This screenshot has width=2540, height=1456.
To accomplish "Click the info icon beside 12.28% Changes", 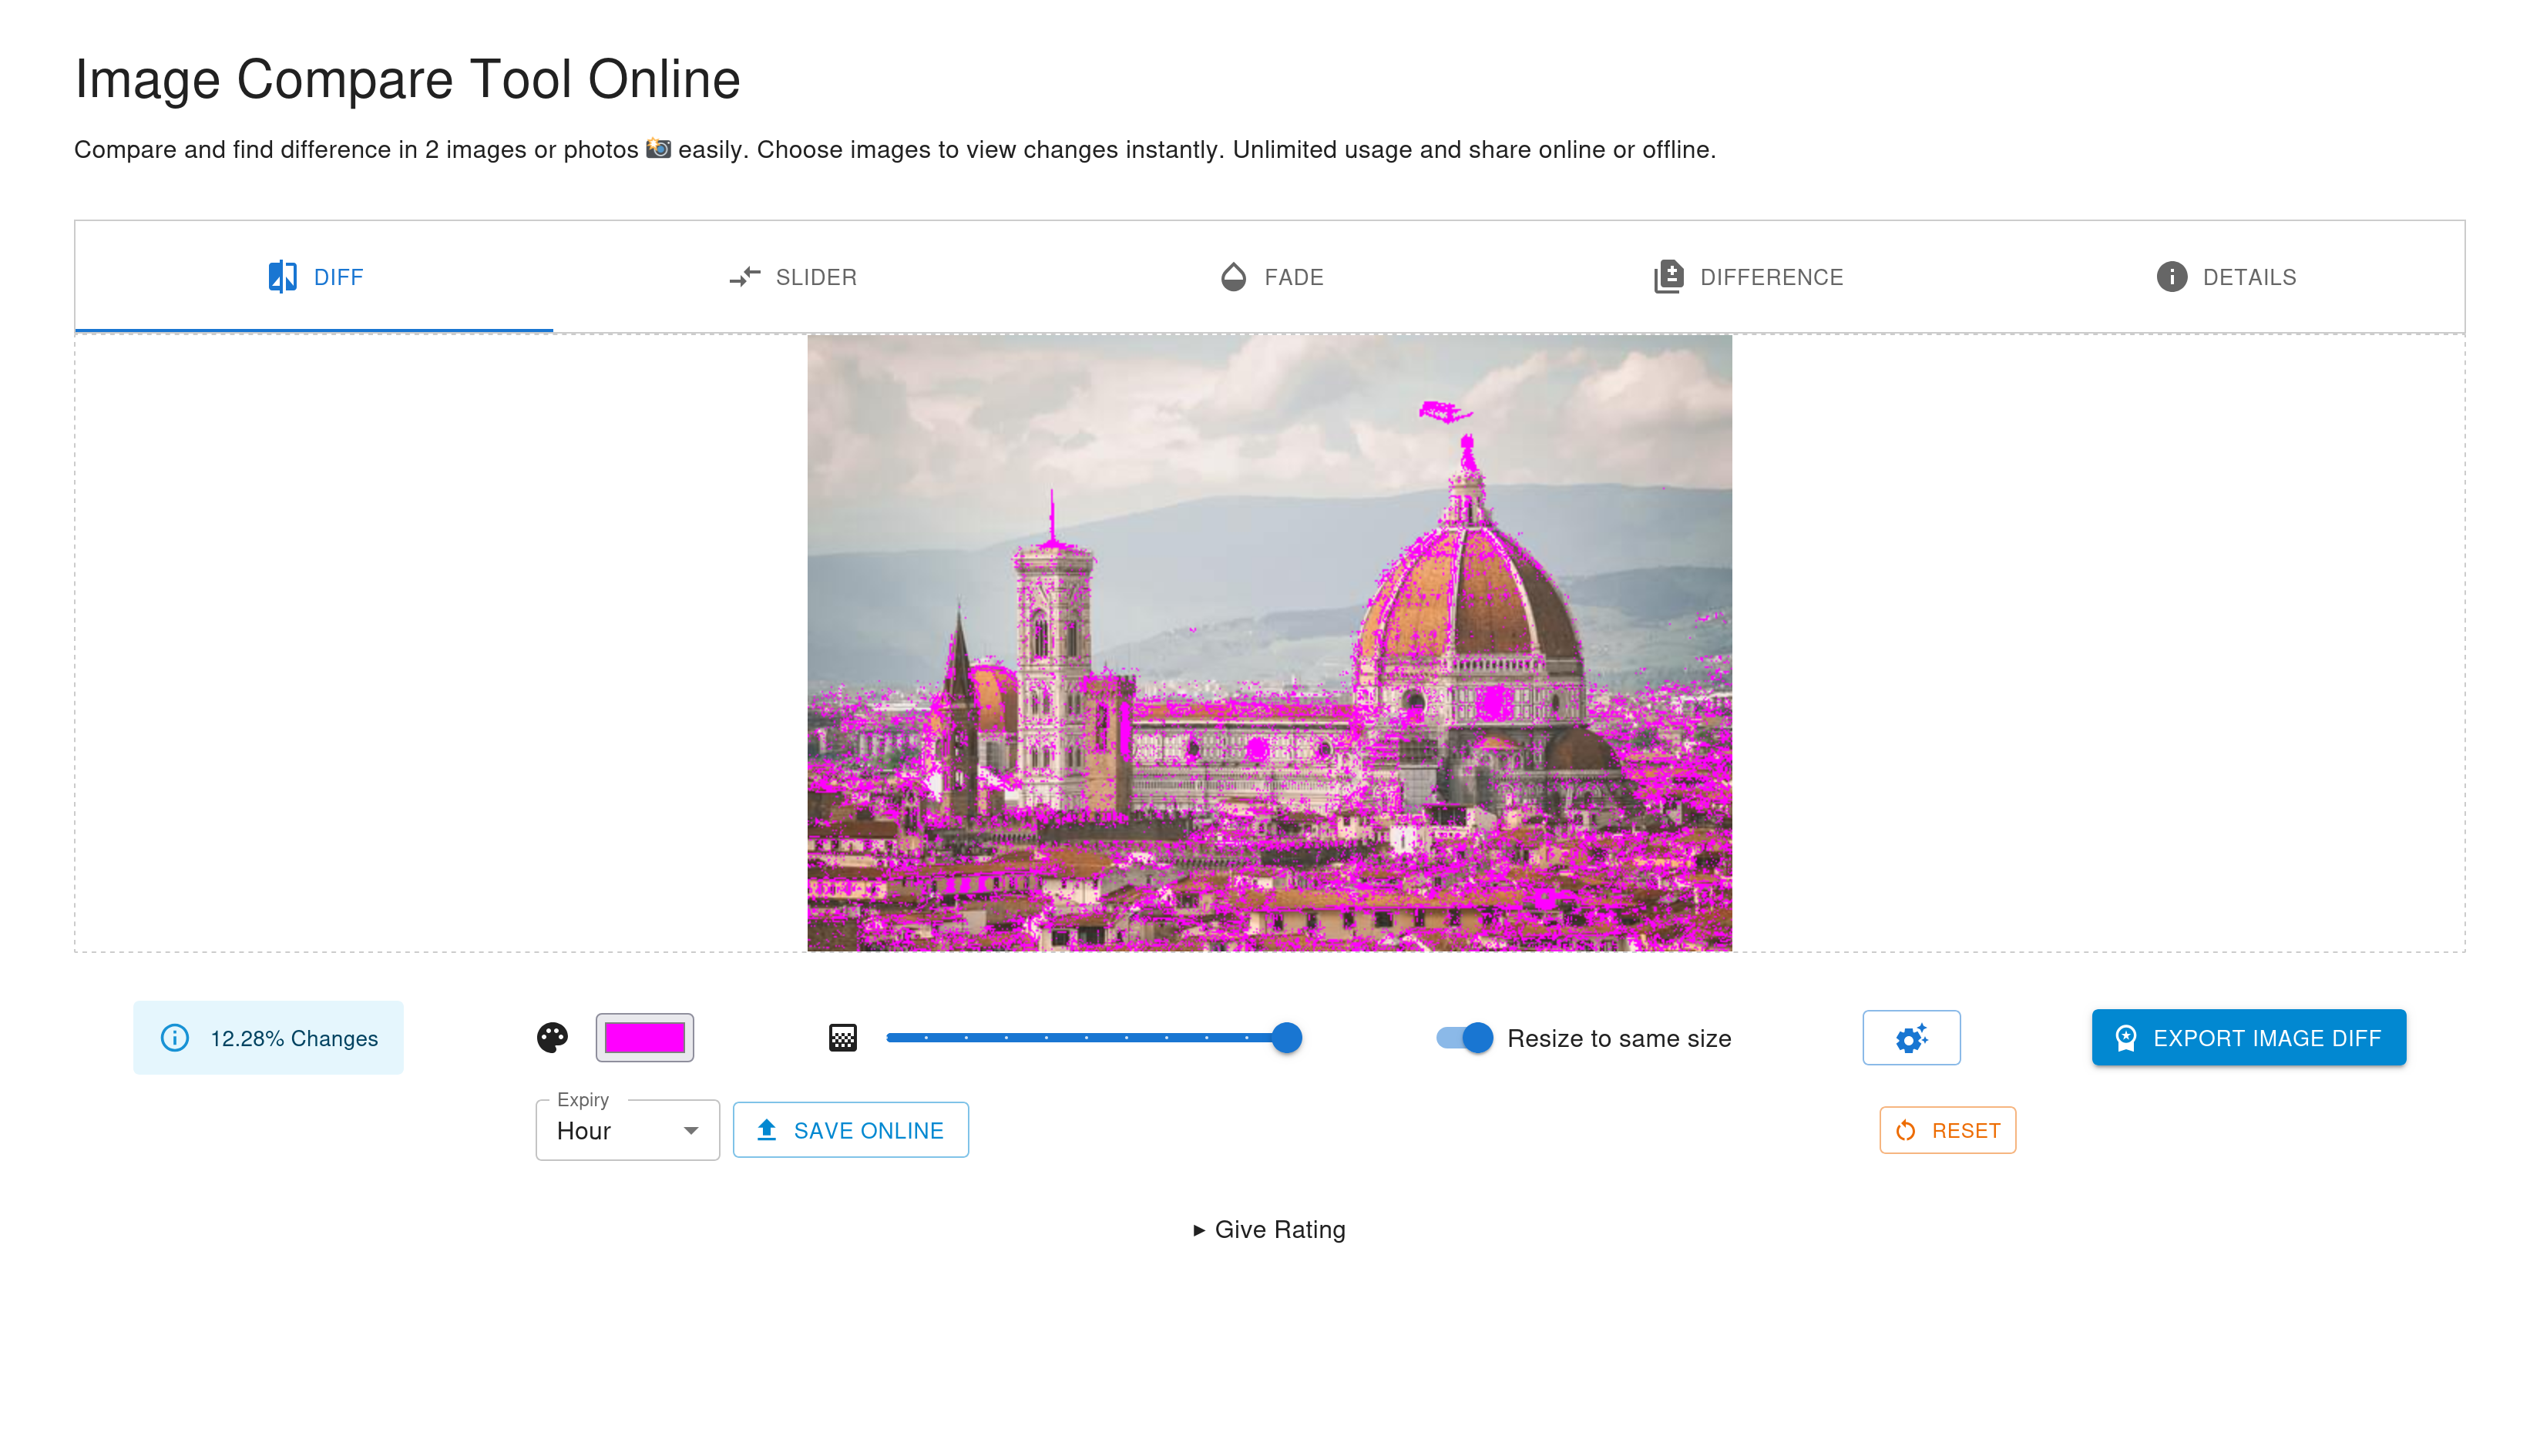I will (x=175, y=1038).
